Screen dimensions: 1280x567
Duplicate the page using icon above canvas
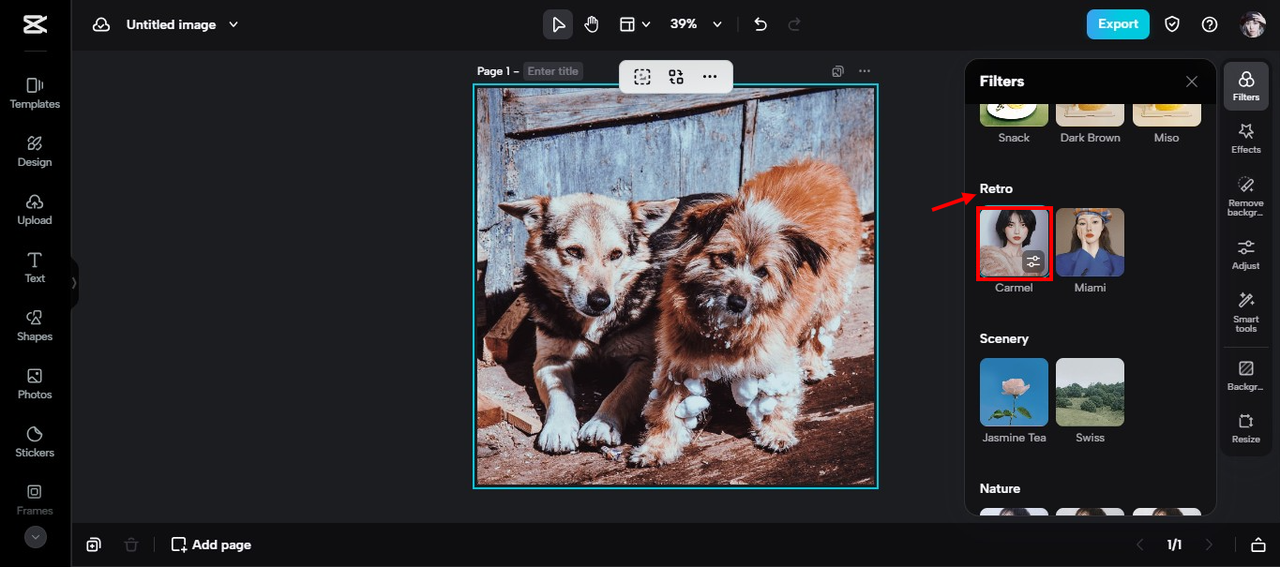838,71
